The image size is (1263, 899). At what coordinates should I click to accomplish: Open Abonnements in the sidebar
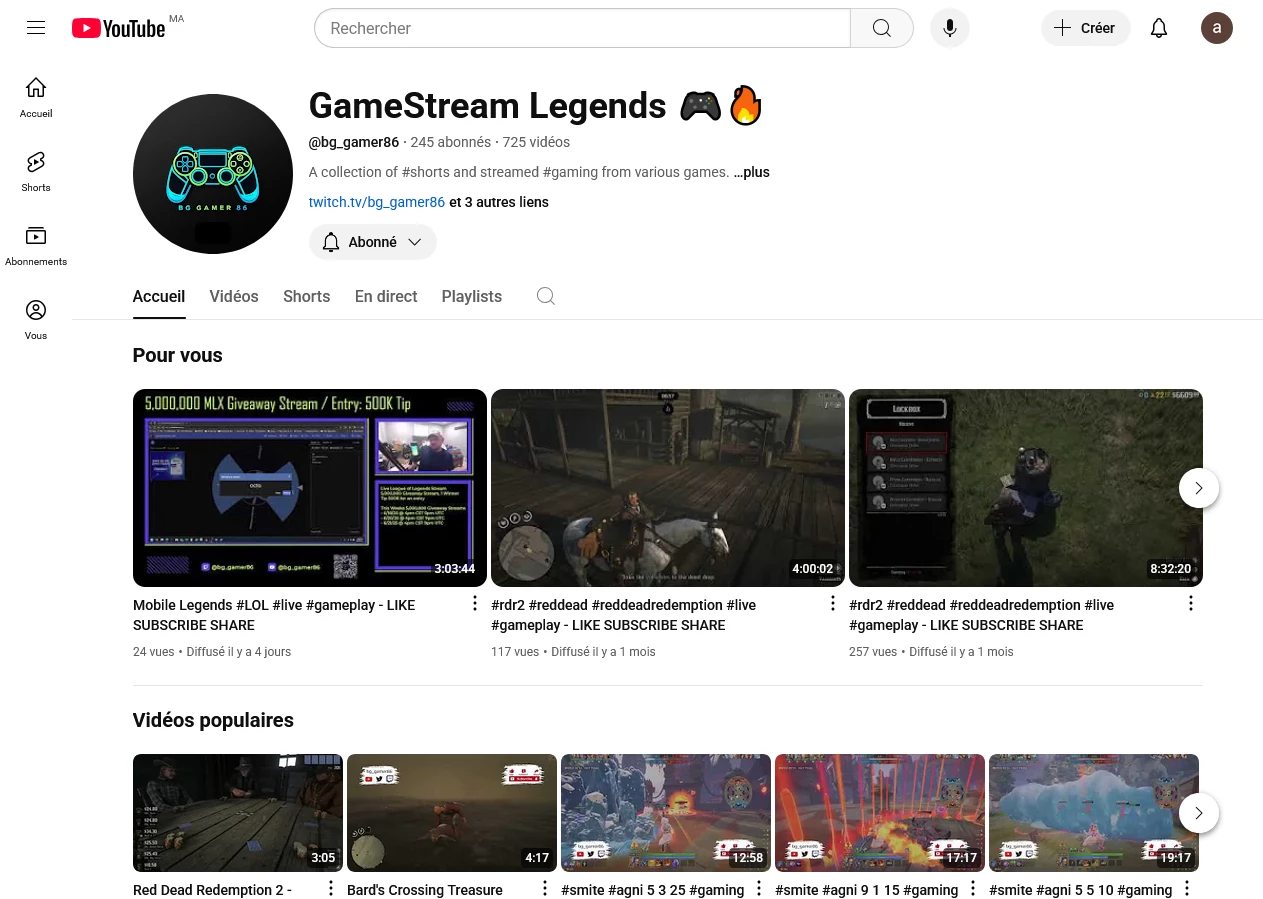[x=36, y=245]
